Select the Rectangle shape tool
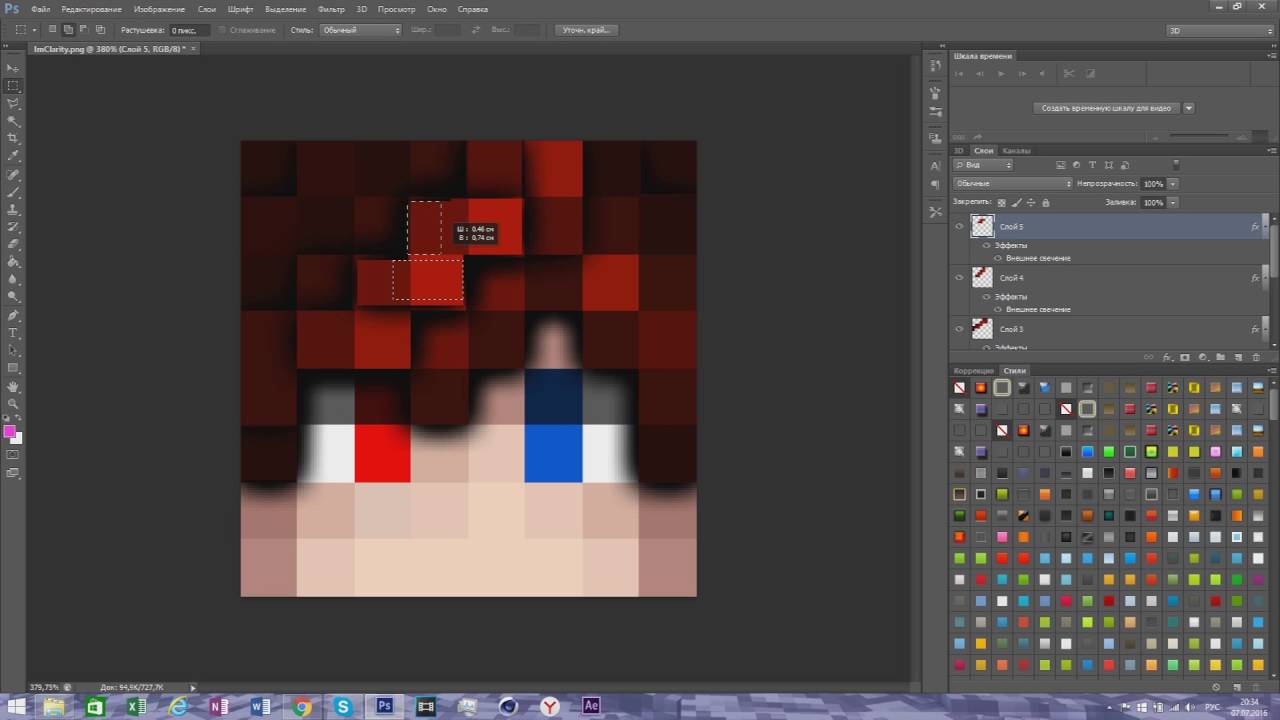Image resolution: width=1280 pixels, height=720 pixels. pos(14,367)
